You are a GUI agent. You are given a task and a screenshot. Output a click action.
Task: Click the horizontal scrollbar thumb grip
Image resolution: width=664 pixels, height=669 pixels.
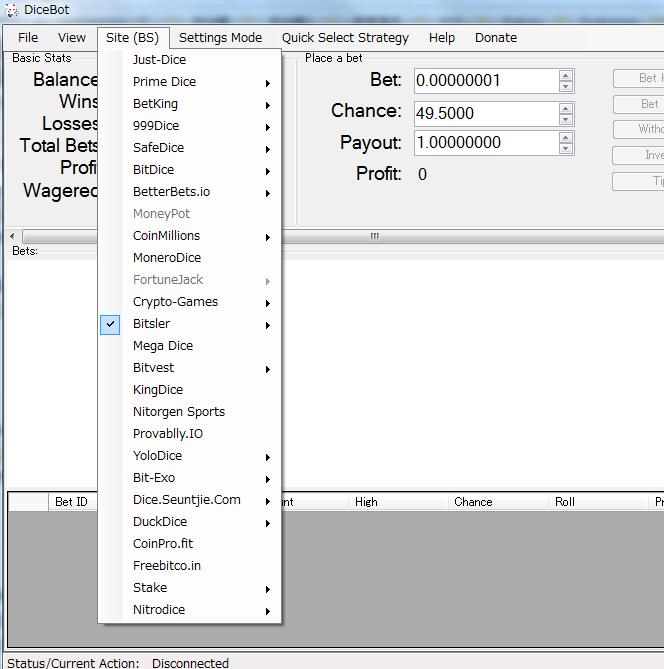coord(375,236)
